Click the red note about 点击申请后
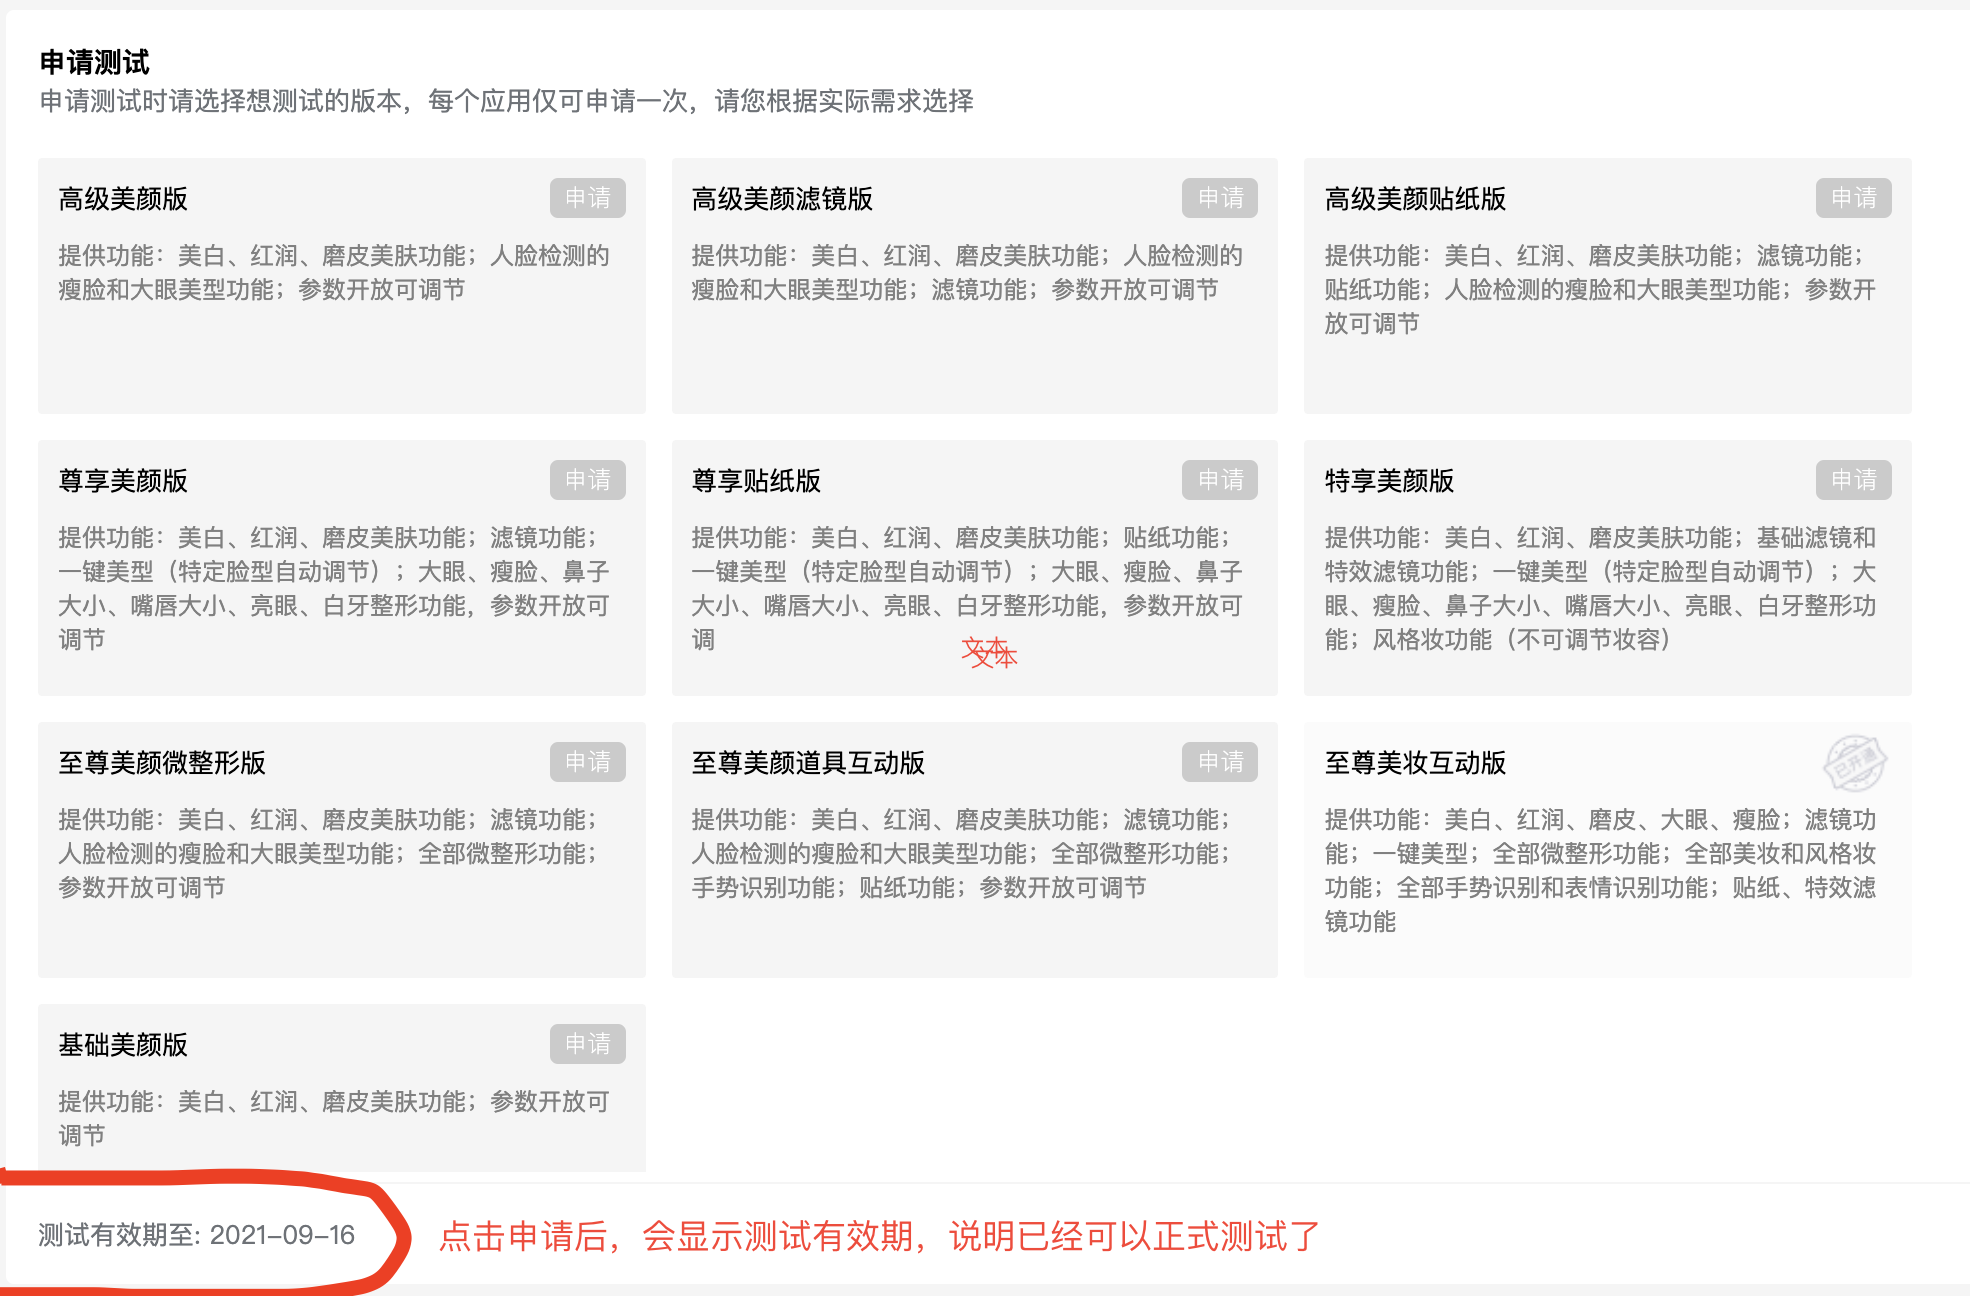 (879, 1237)
